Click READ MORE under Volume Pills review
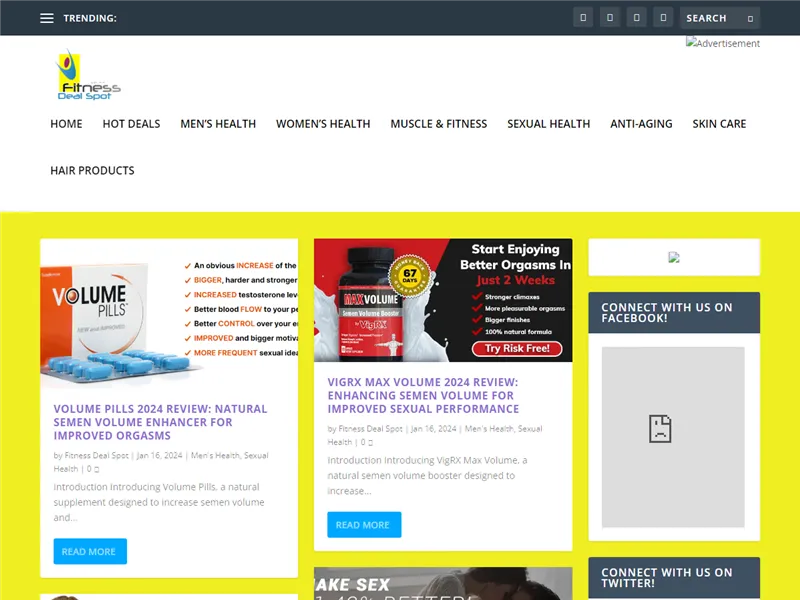800x600 pixels. (x=90, y=551)
